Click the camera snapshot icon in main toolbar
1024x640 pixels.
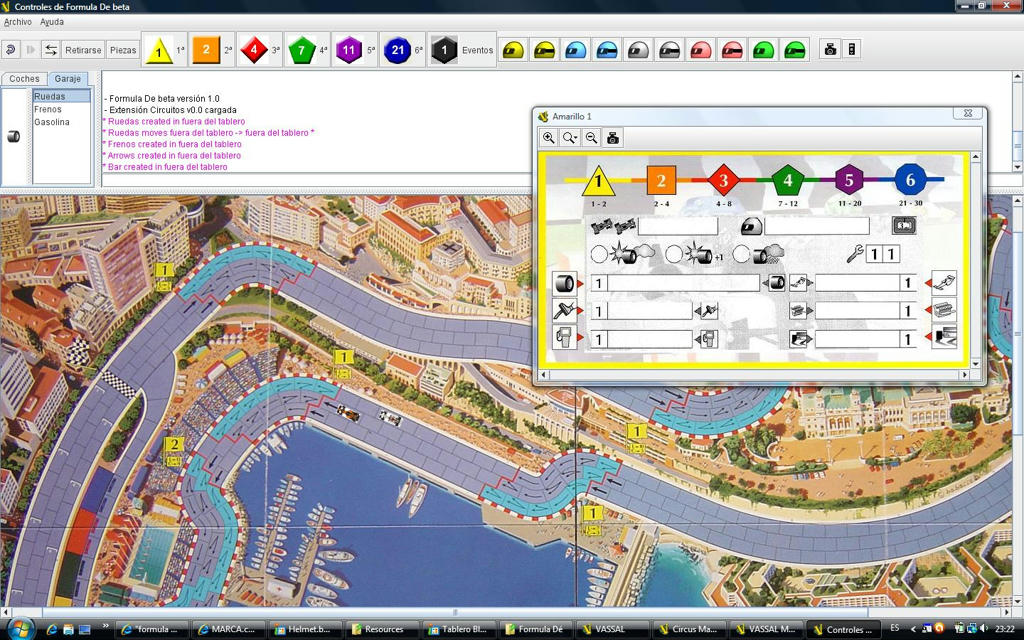click(x=831, y=49)
